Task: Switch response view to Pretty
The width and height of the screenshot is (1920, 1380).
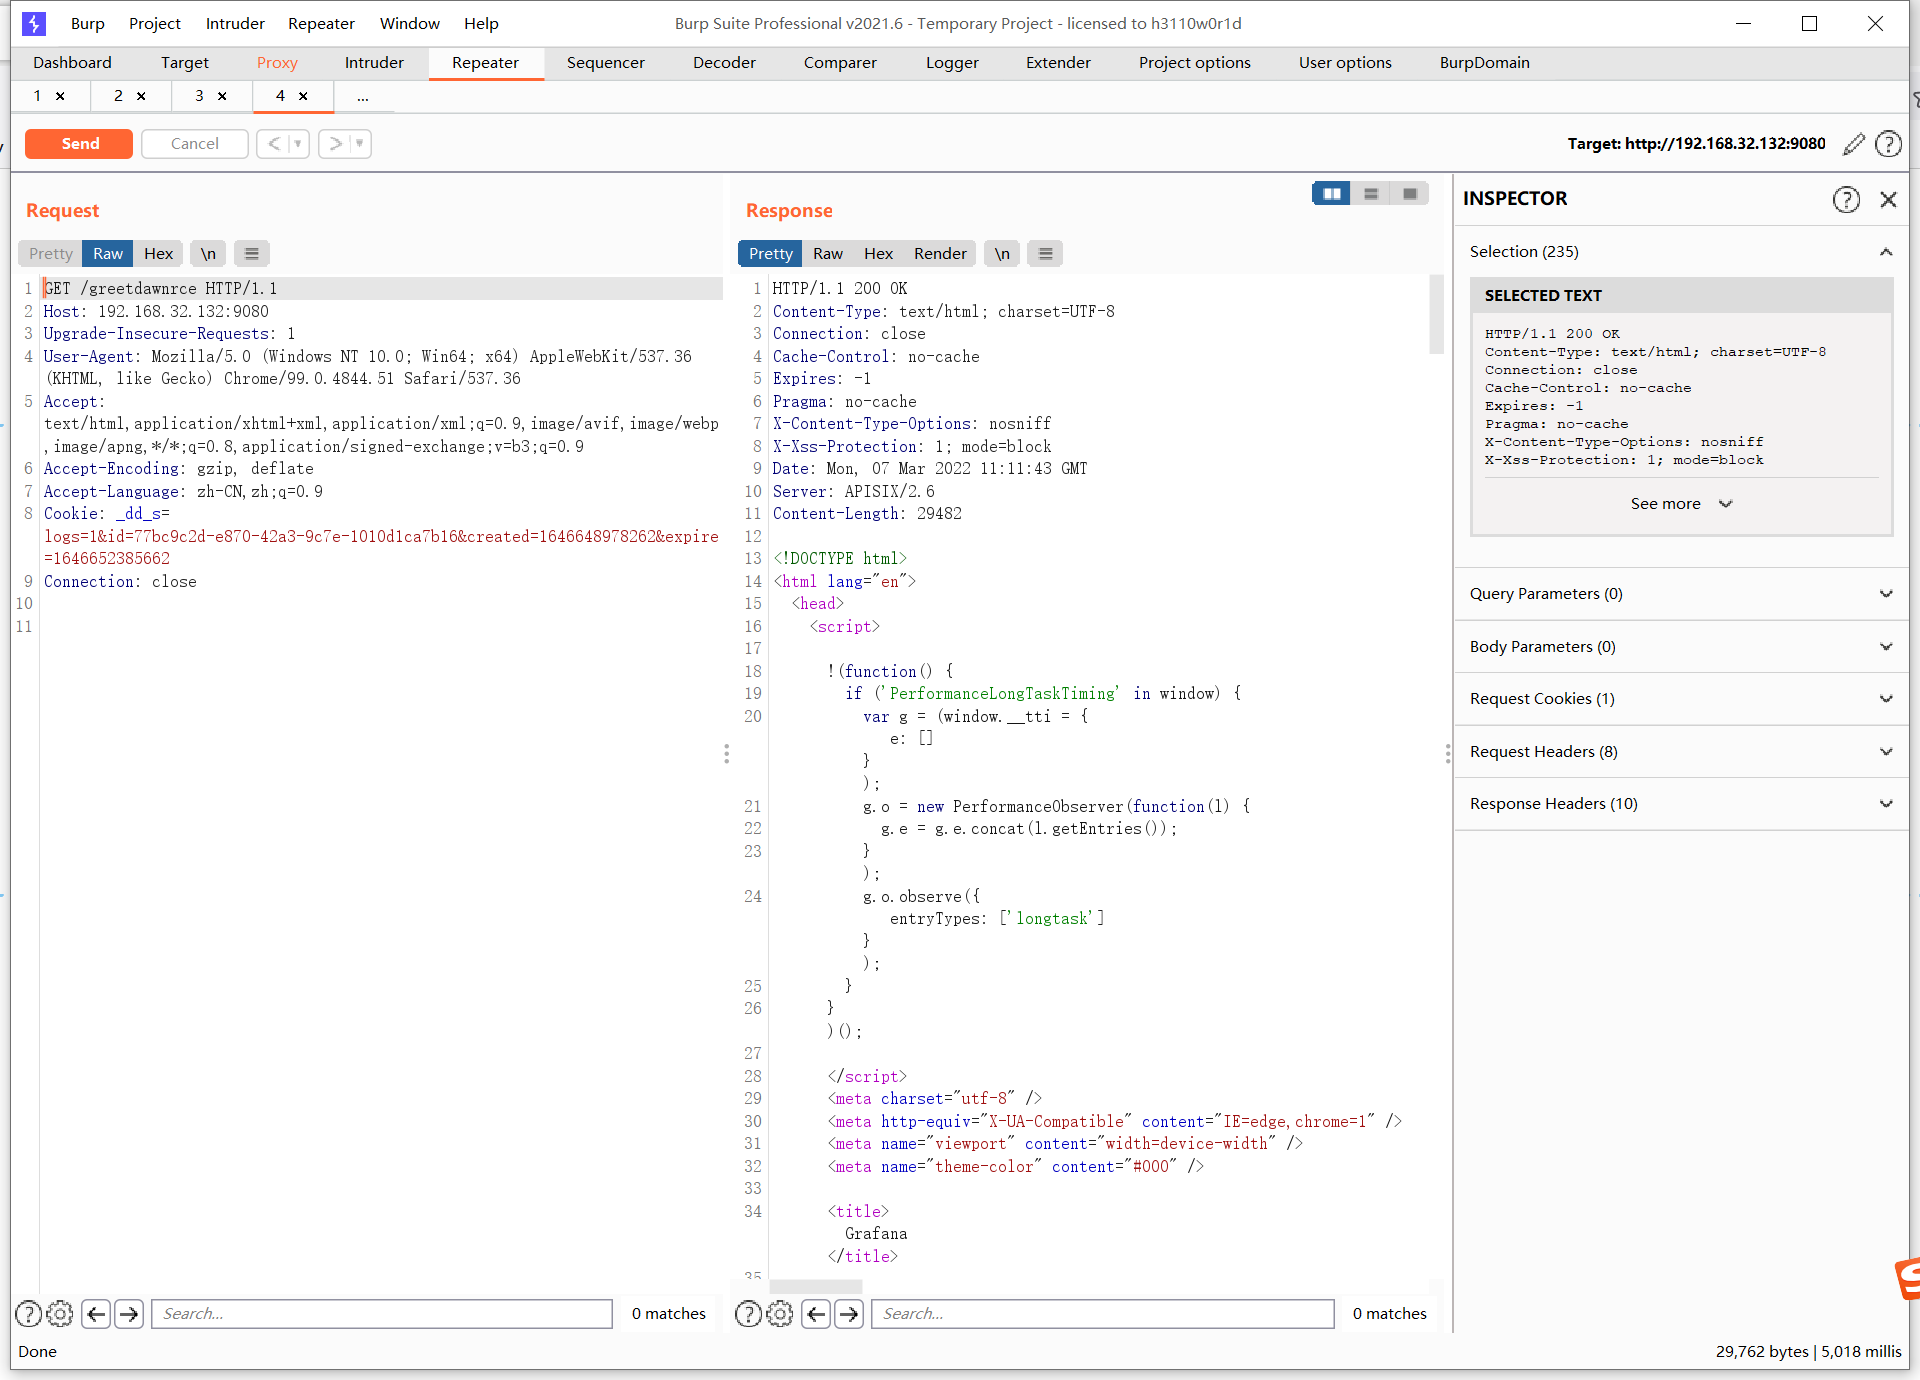Action: pyautogui.click(x=770, y=254)
